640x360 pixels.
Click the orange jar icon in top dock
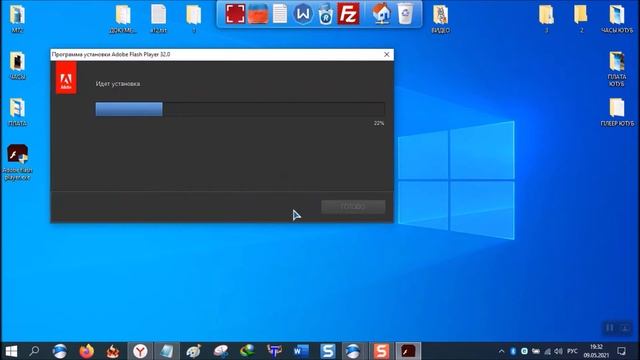pyautogui.click(x=258, y=13)
